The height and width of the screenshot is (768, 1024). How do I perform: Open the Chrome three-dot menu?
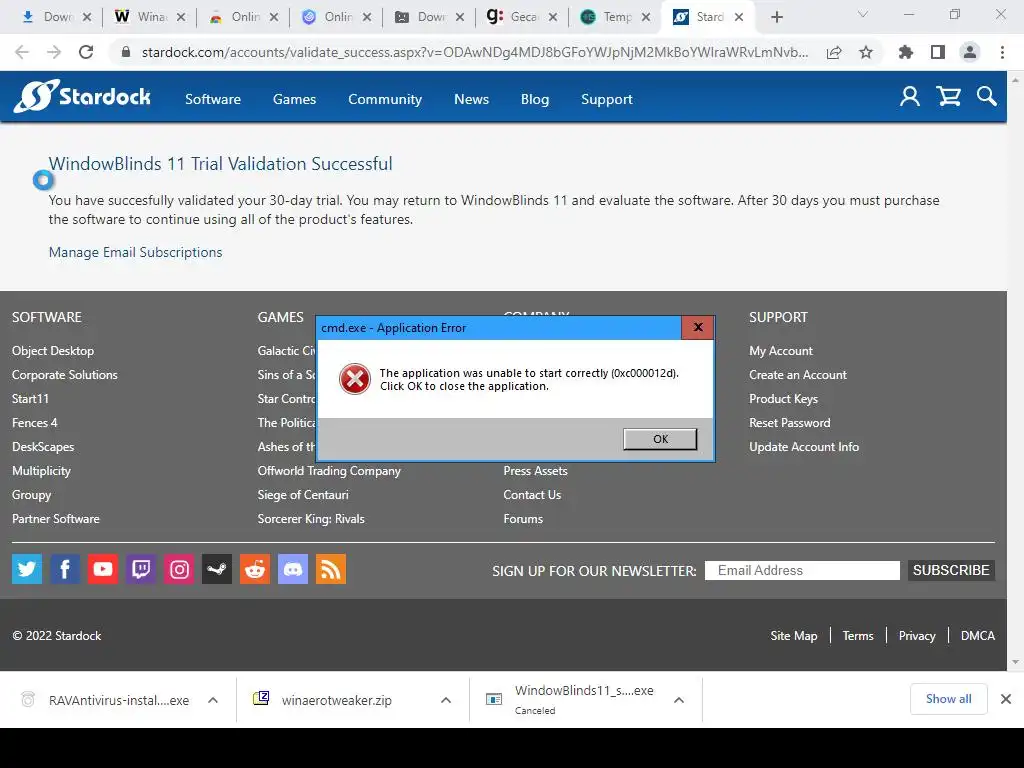pyautogui.click(x=1002, y=52)
